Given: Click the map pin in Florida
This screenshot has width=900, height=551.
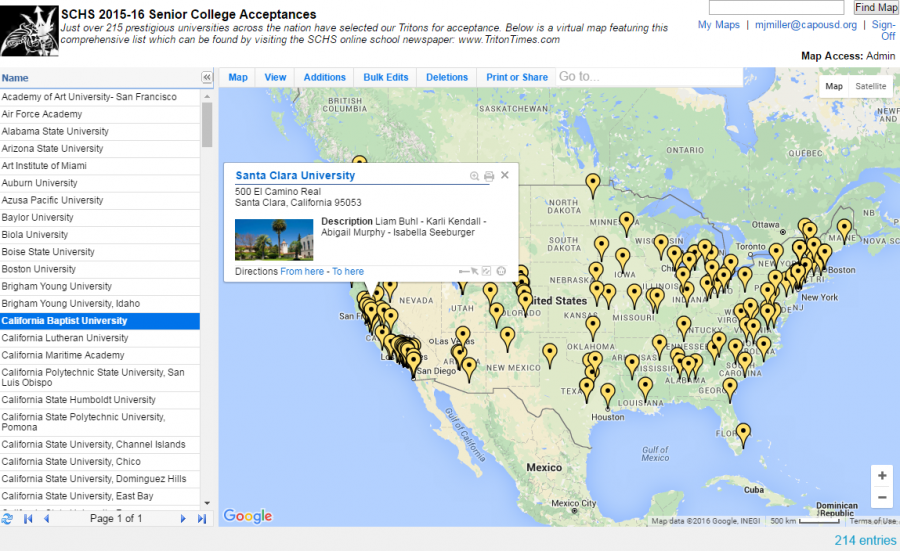Looking at the screenshot, I should point(743,435).
